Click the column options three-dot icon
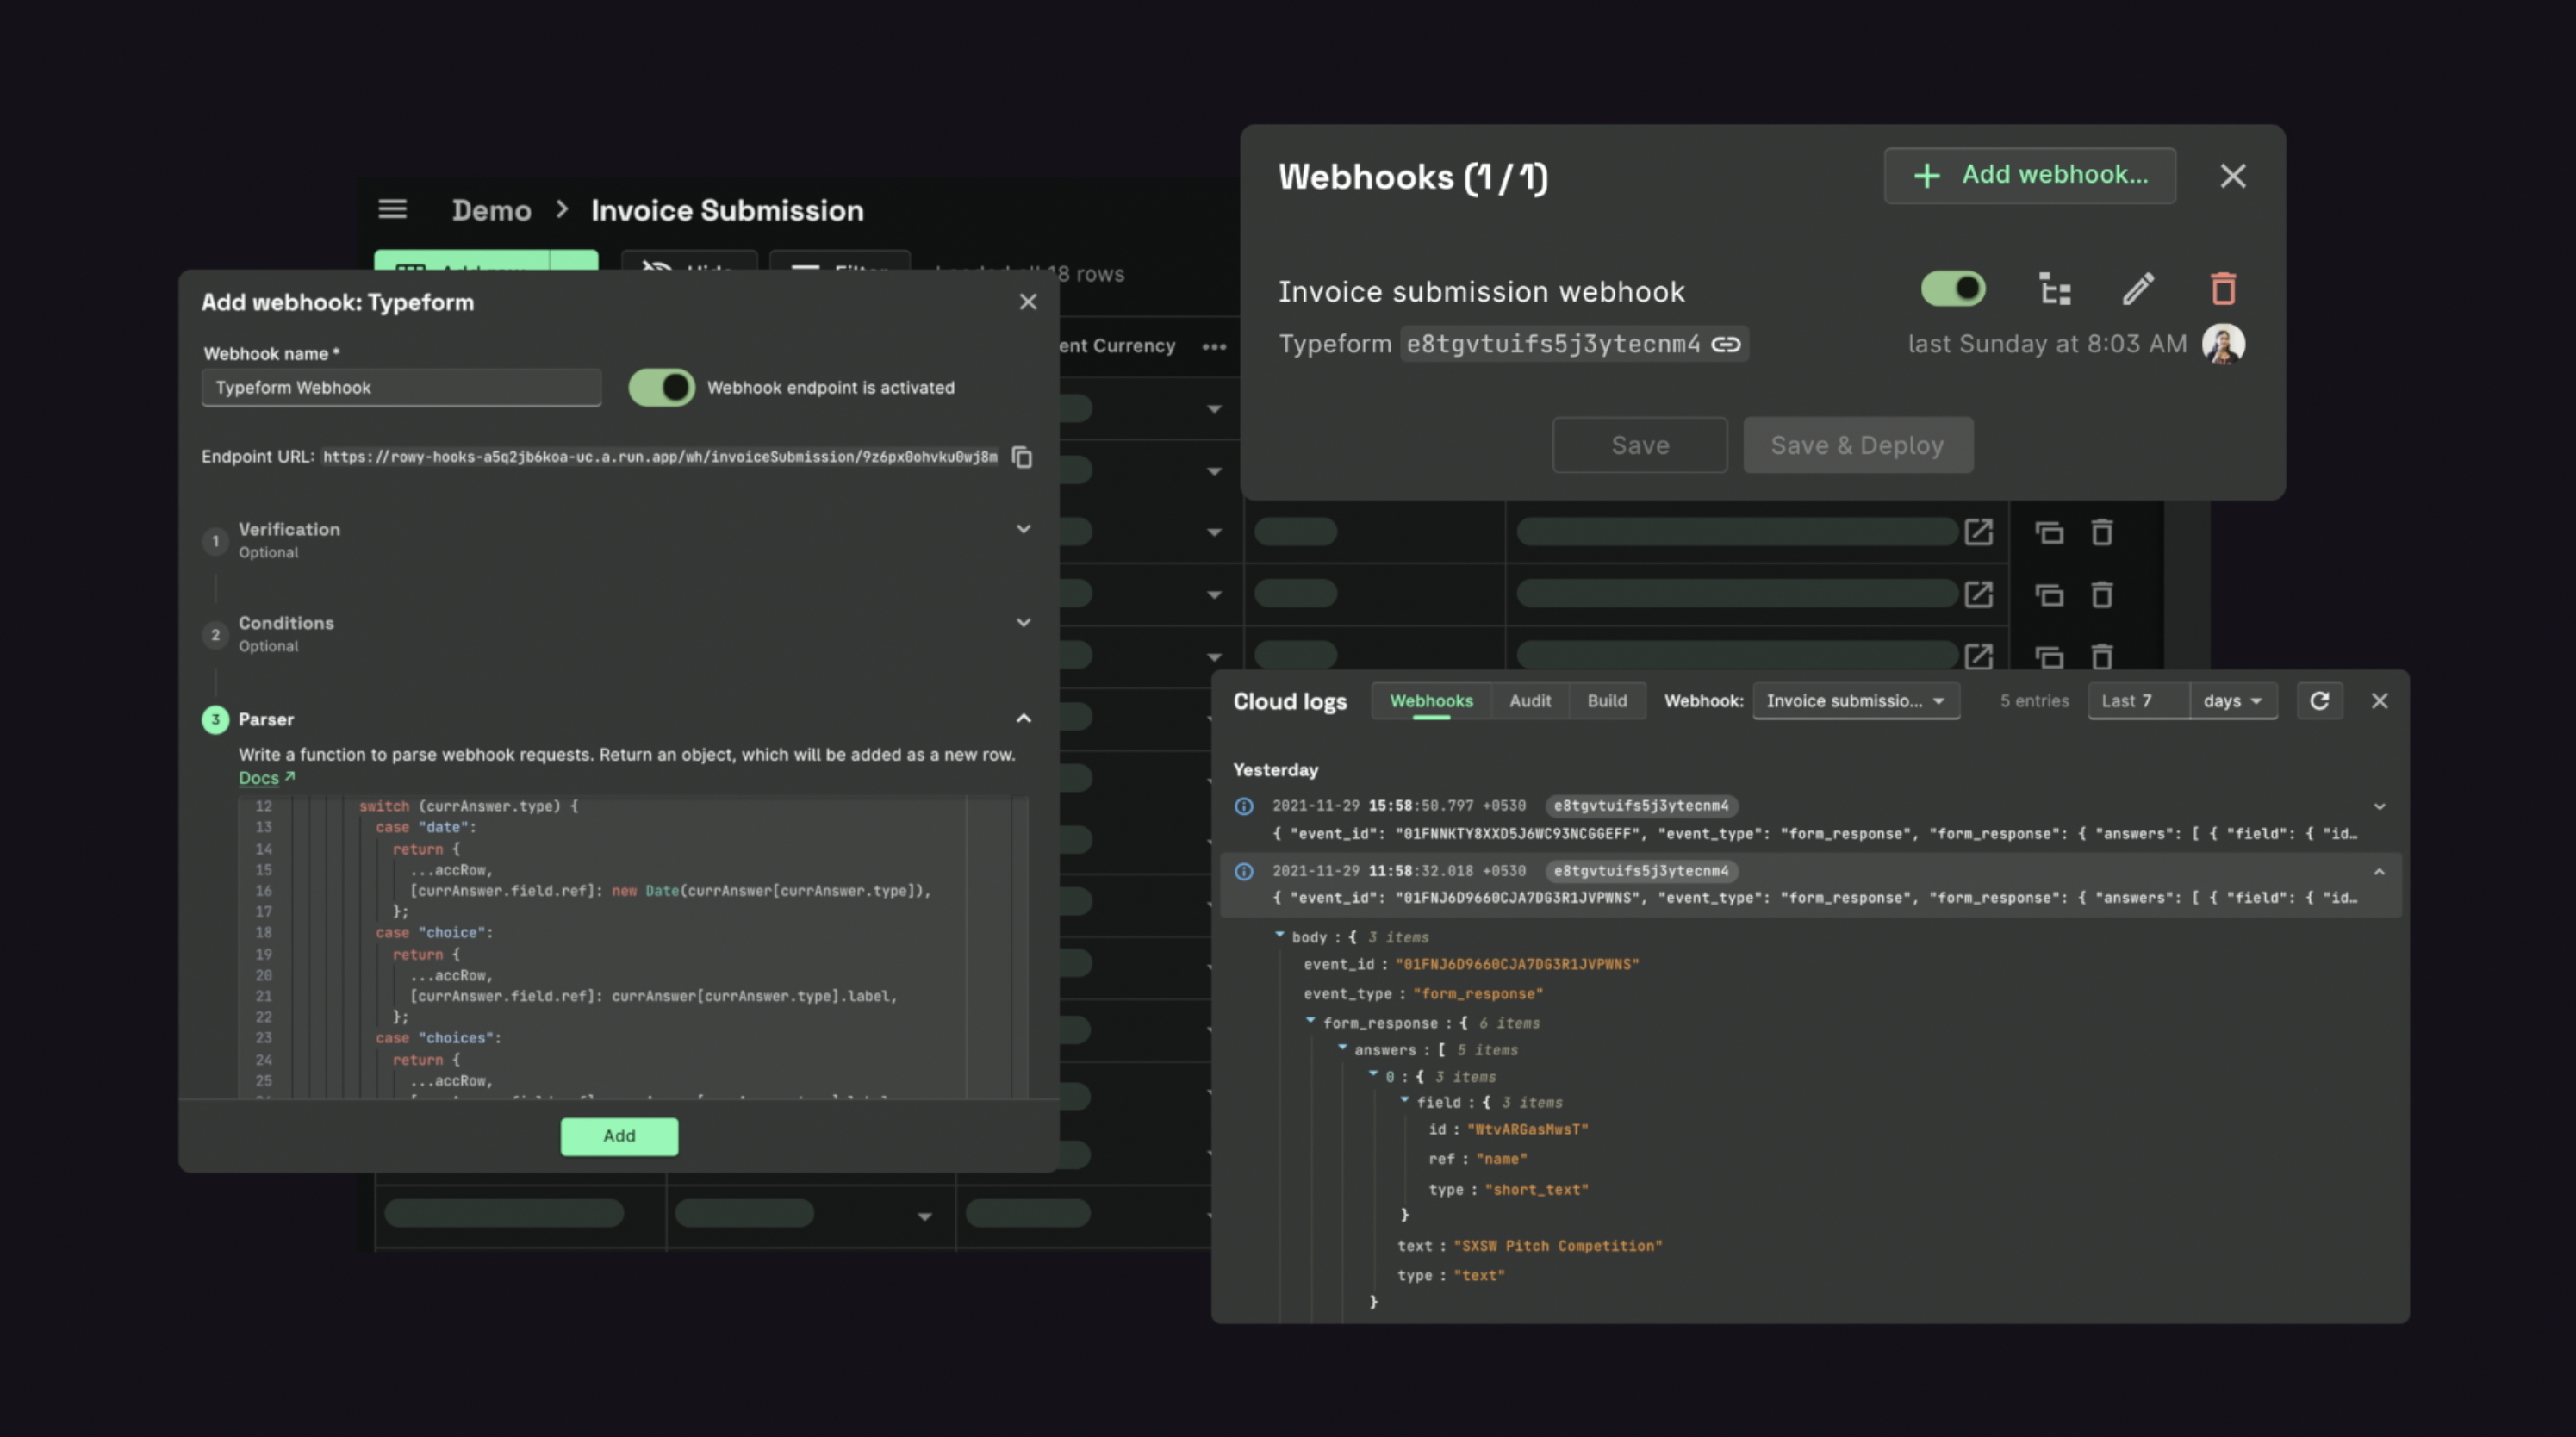The height and width of the screenshot is (1437, 2576). click(x=1214, y=347)
